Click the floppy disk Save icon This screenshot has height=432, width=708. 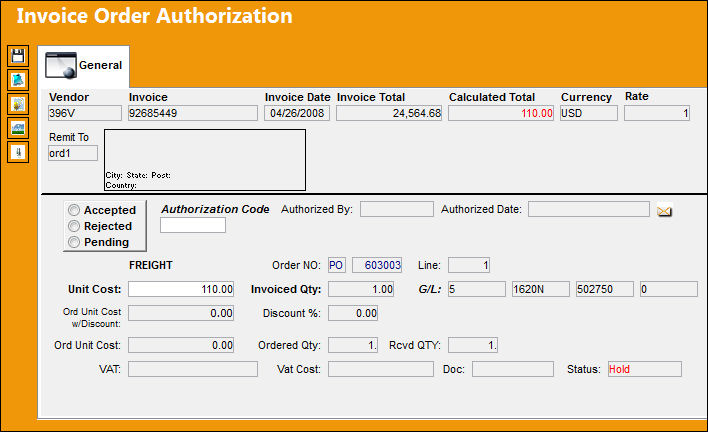click(x=18, y=56)
